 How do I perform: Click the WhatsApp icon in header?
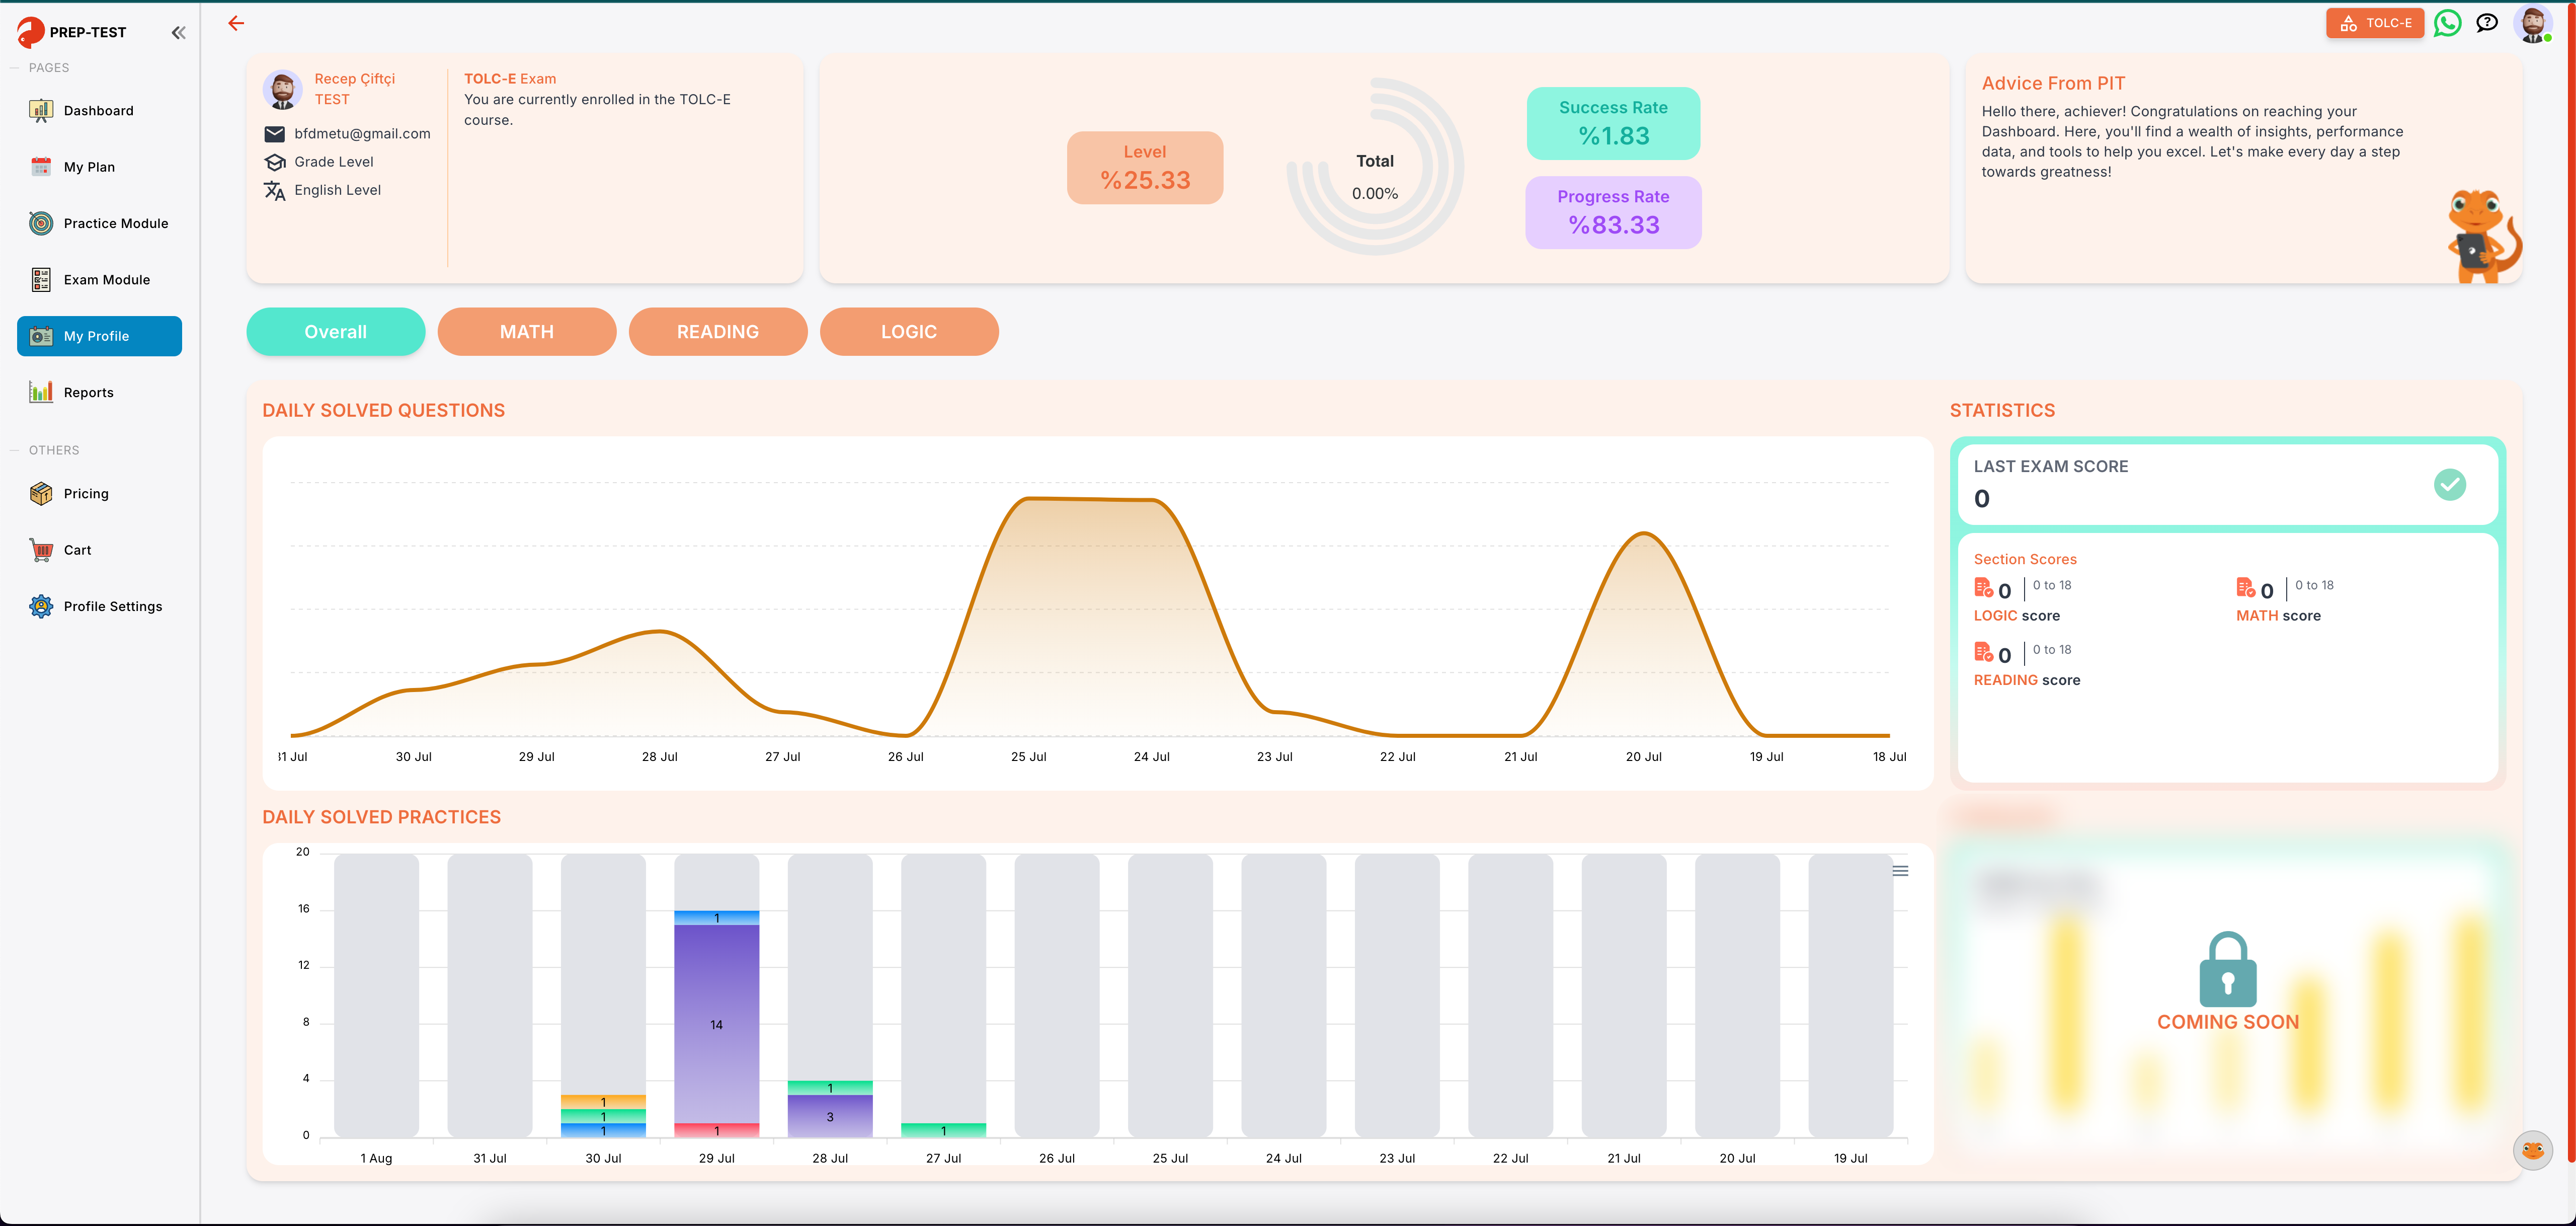tap(2447, 23)
